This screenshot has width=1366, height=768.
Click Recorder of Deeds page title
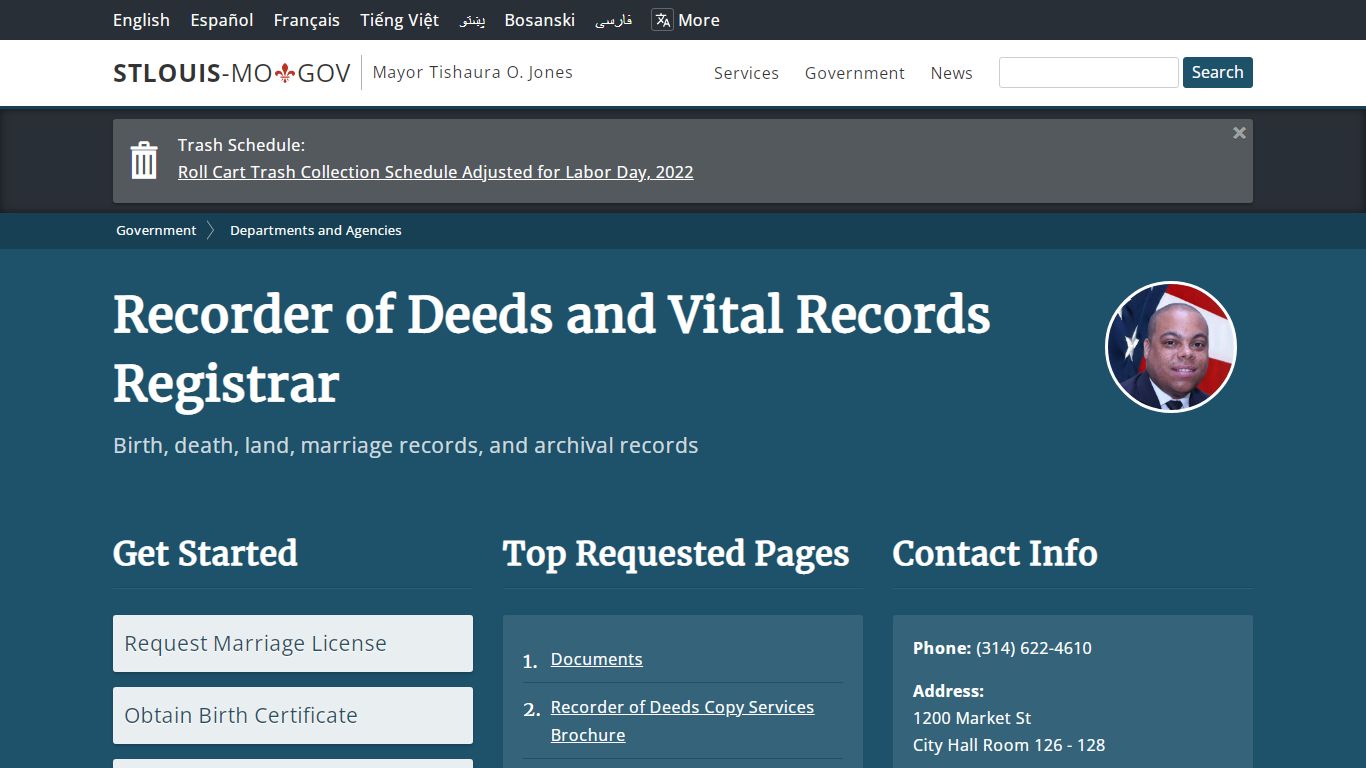[x=552, y=349]
